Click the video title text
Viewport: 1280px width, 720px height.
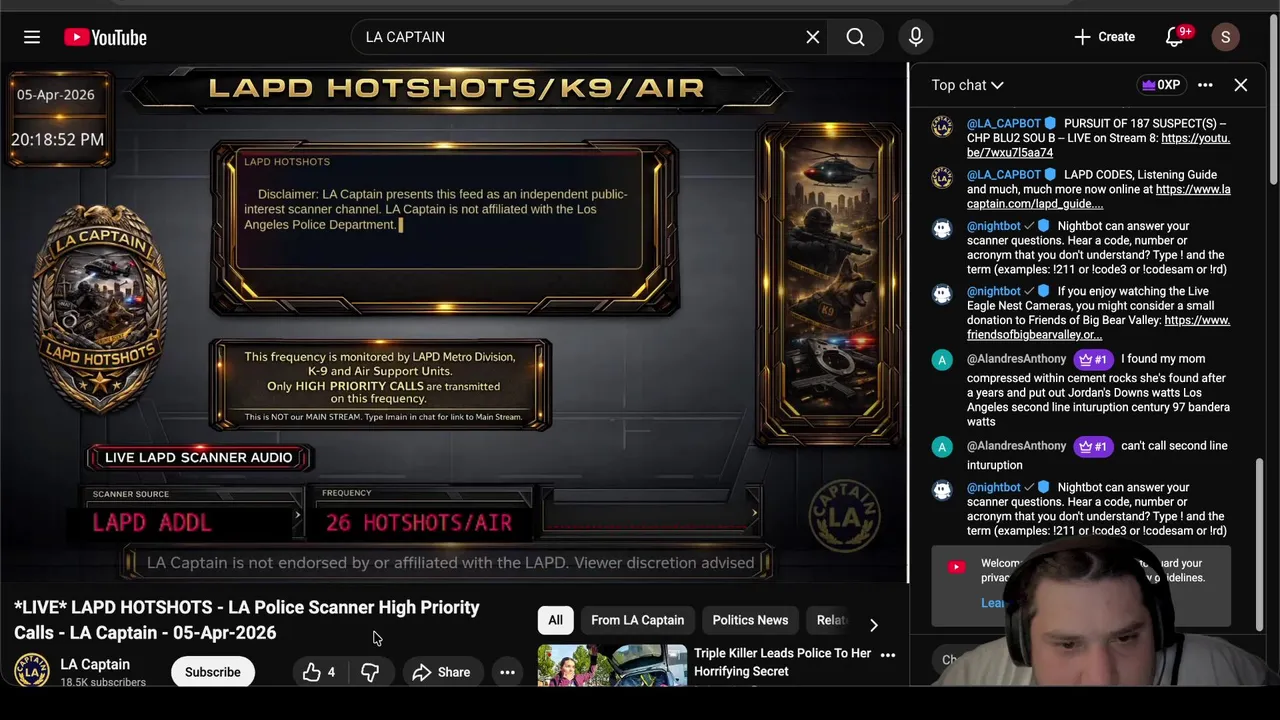click(x=247, y=620)
